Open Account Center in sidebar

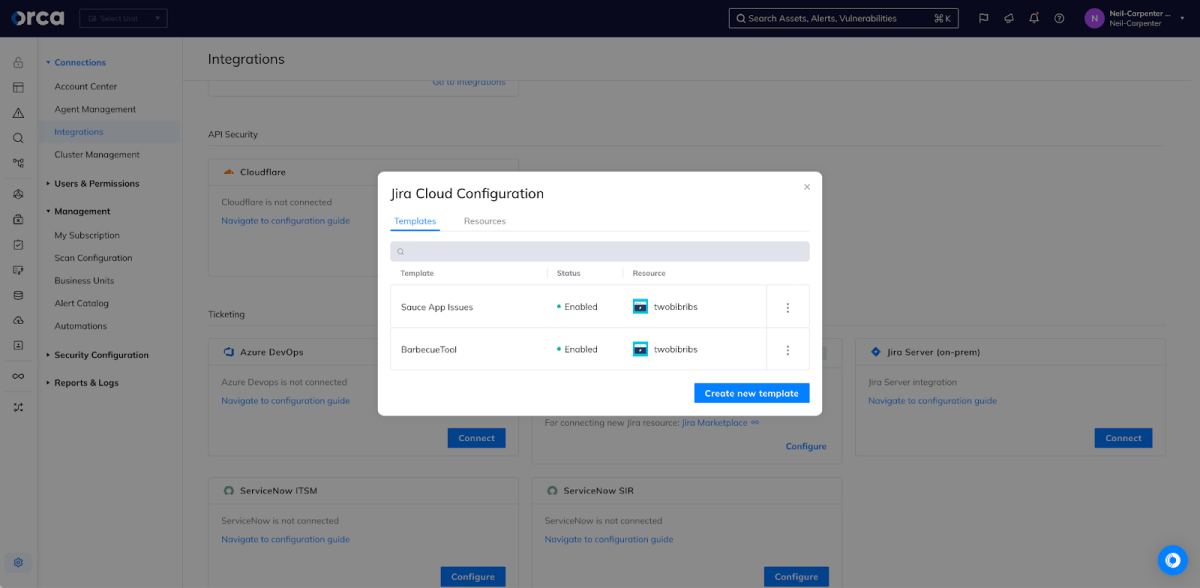pyautogui.click(x=86, y=87)
